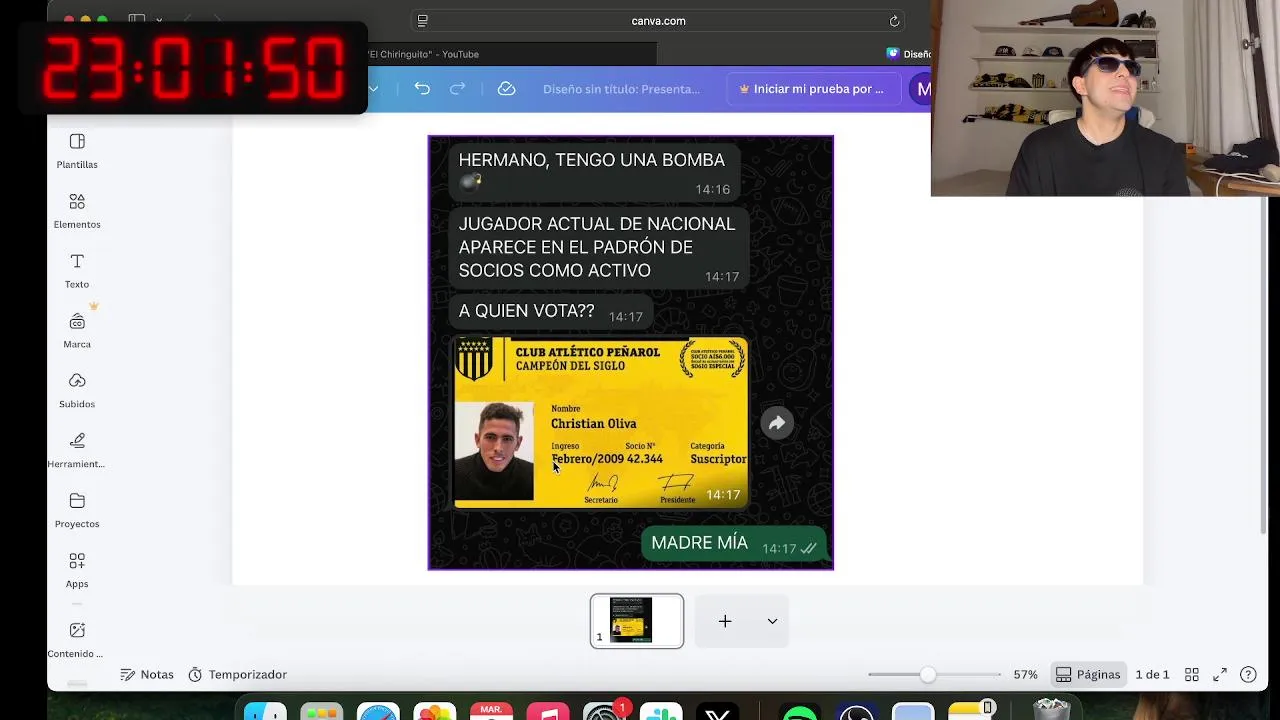This screenshot has height=720, width=1280.
Task: Add a new page with plus button
Action: click(x=725, y=621)
